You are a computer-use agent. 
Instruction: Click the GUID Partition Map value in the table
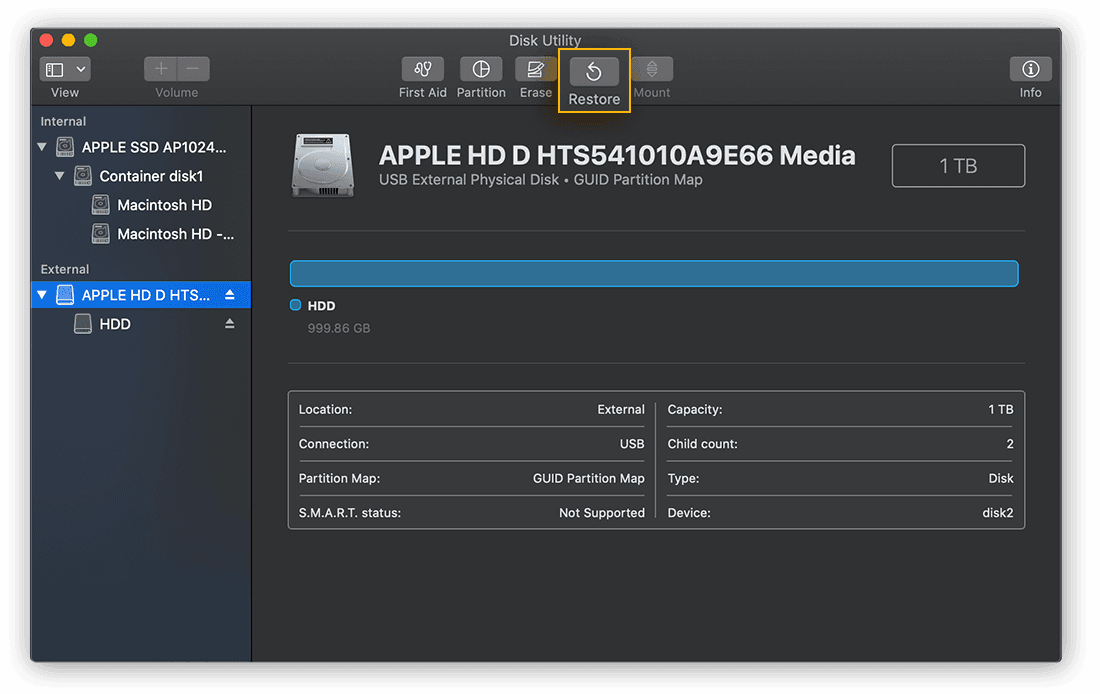click(x=589, y=479)
